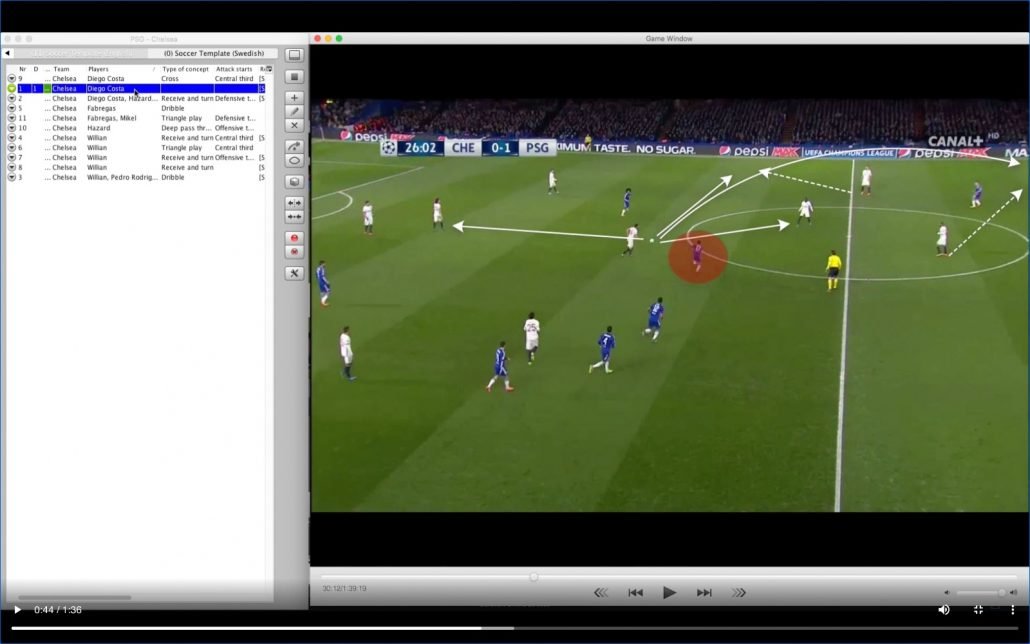Seek on the Game Window timeline slider
Image resolution: width=1030 pixels, height=644 pixels.
668,577
